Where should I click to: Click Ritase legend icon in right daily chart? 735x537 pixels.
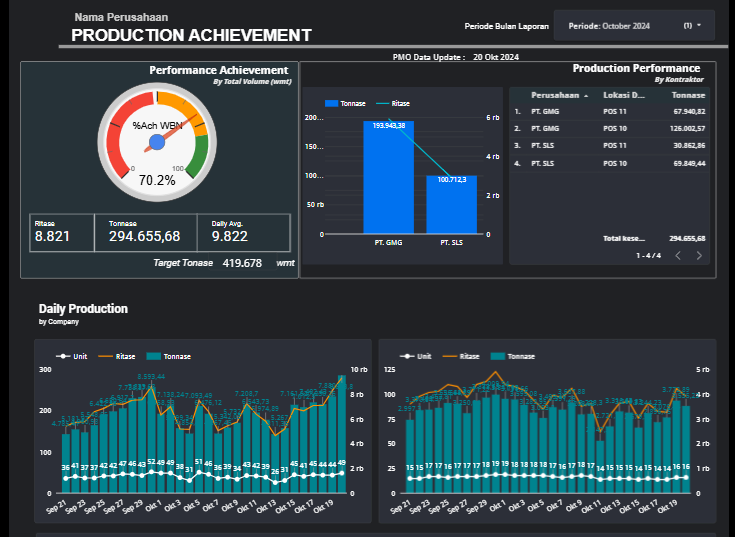(449, 356)
